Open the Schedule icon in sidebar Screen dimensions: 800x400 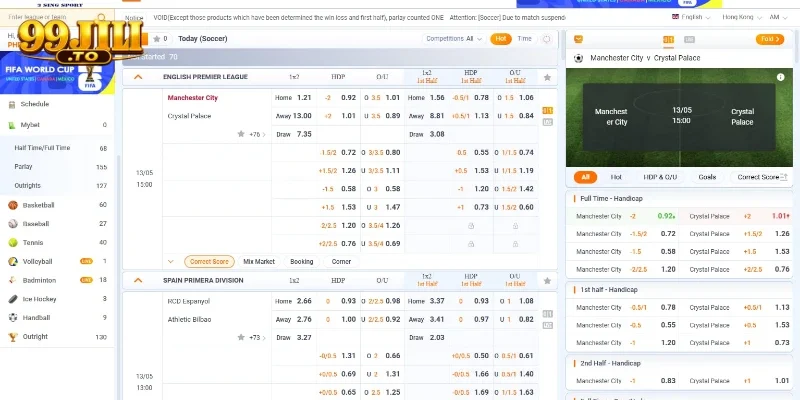pos(12,105)
